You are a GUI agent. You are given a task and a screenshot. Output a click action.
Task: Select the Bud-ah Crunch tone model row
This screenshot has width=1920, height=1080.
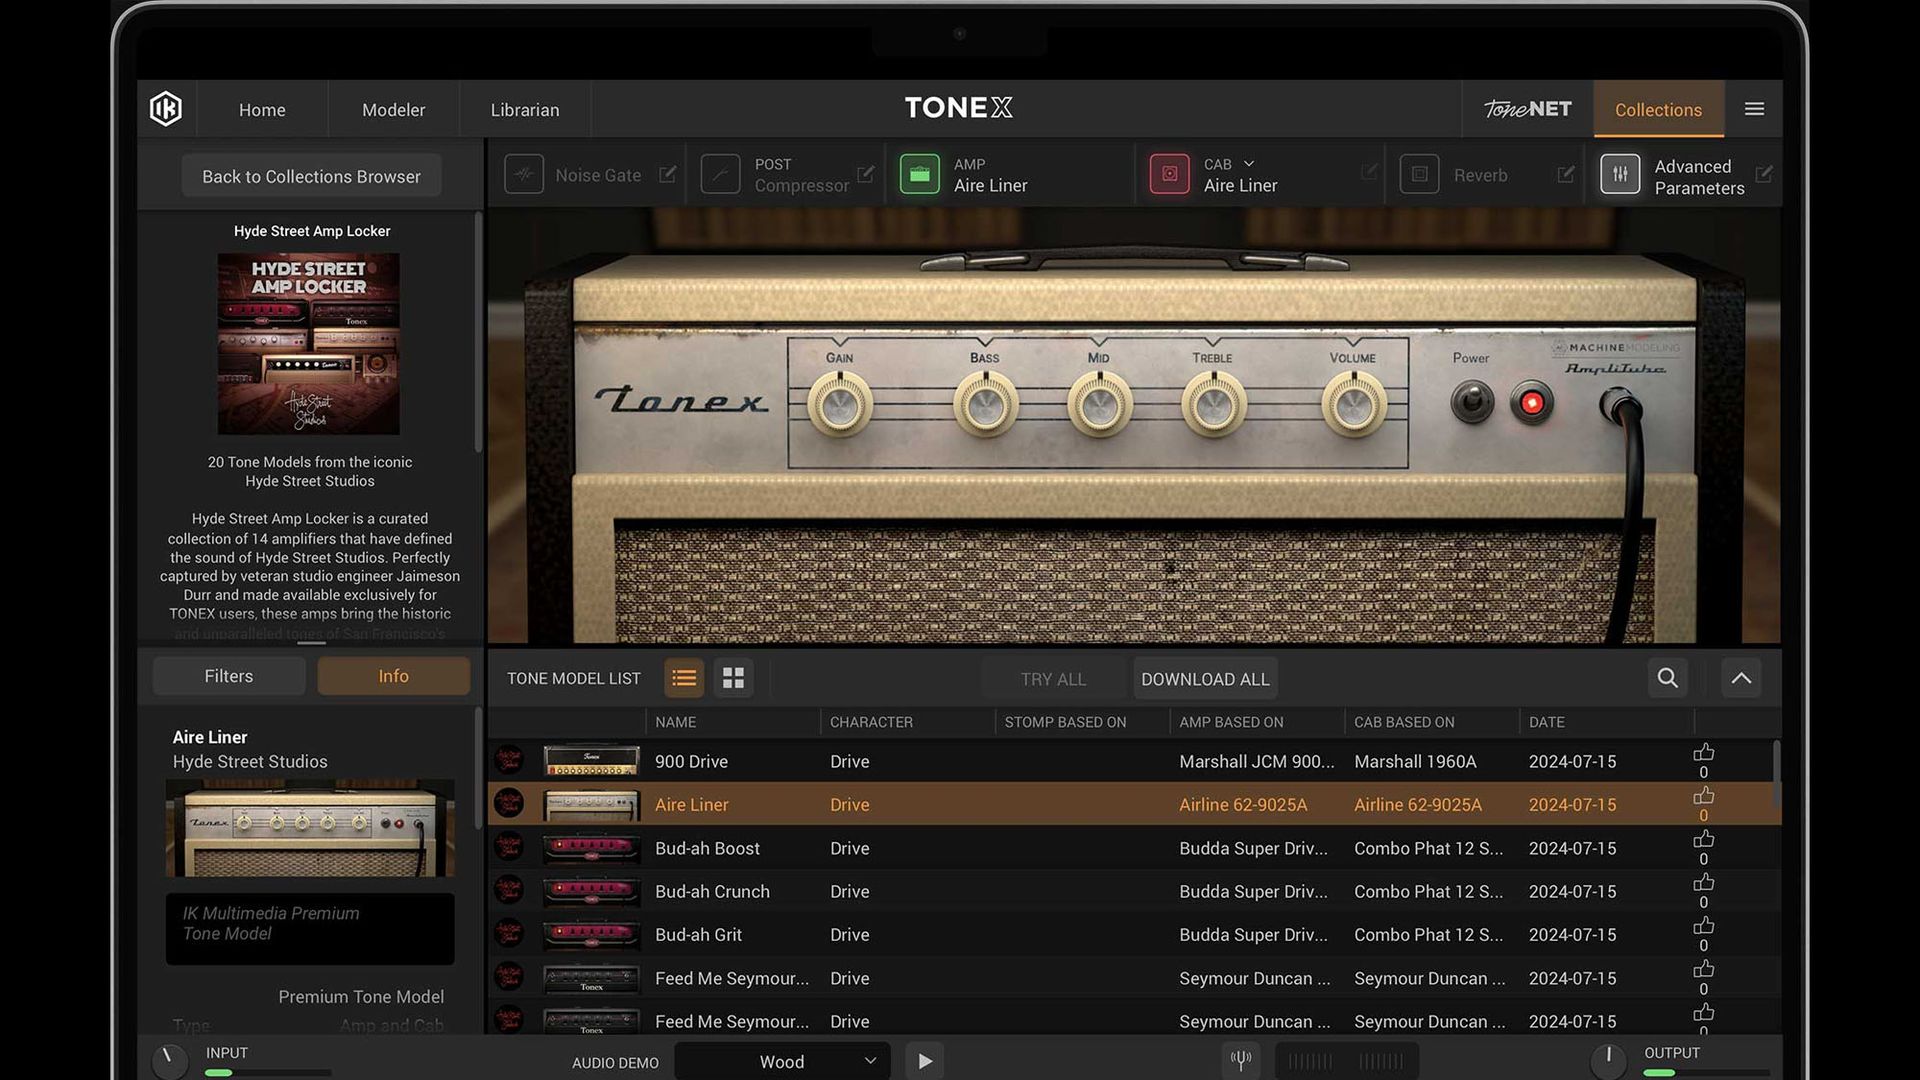point(712,891)
